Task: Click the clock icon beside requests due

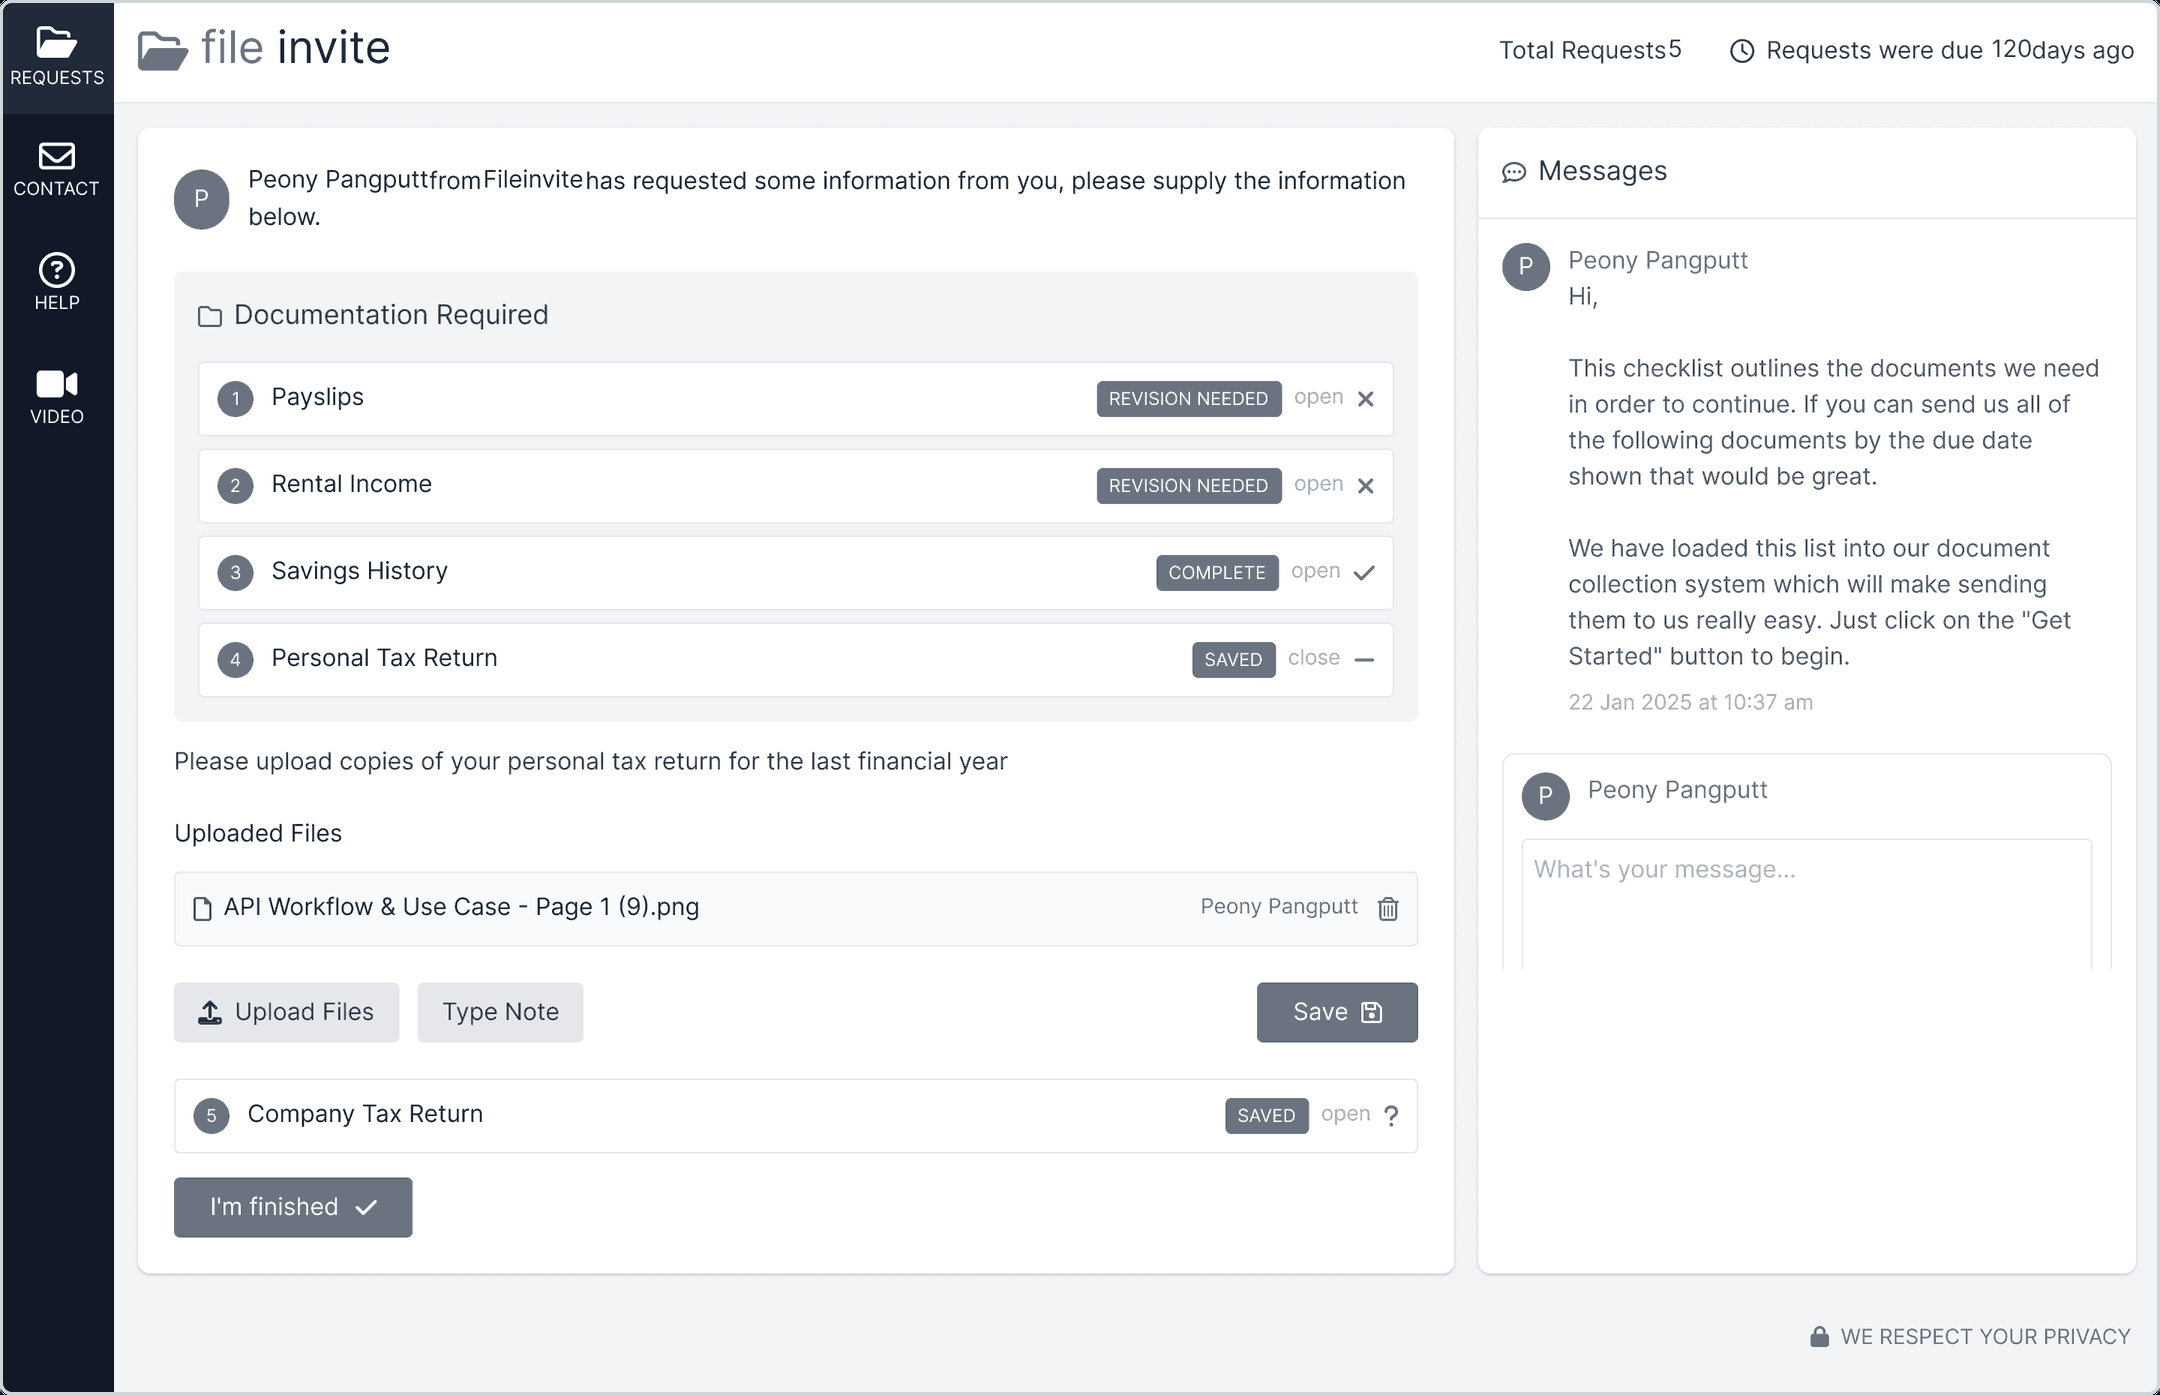Action: tap(1742, 51)
